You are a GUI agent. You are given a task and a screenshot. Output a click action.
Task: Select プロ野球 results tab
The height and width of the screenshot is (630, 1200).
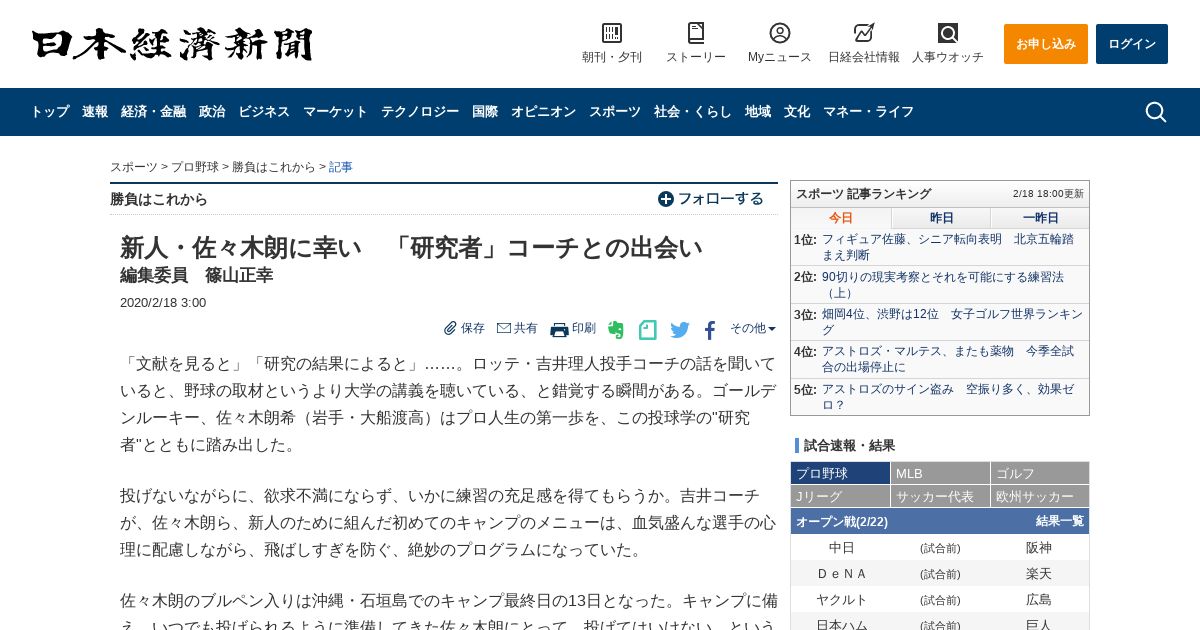(840, 473)
